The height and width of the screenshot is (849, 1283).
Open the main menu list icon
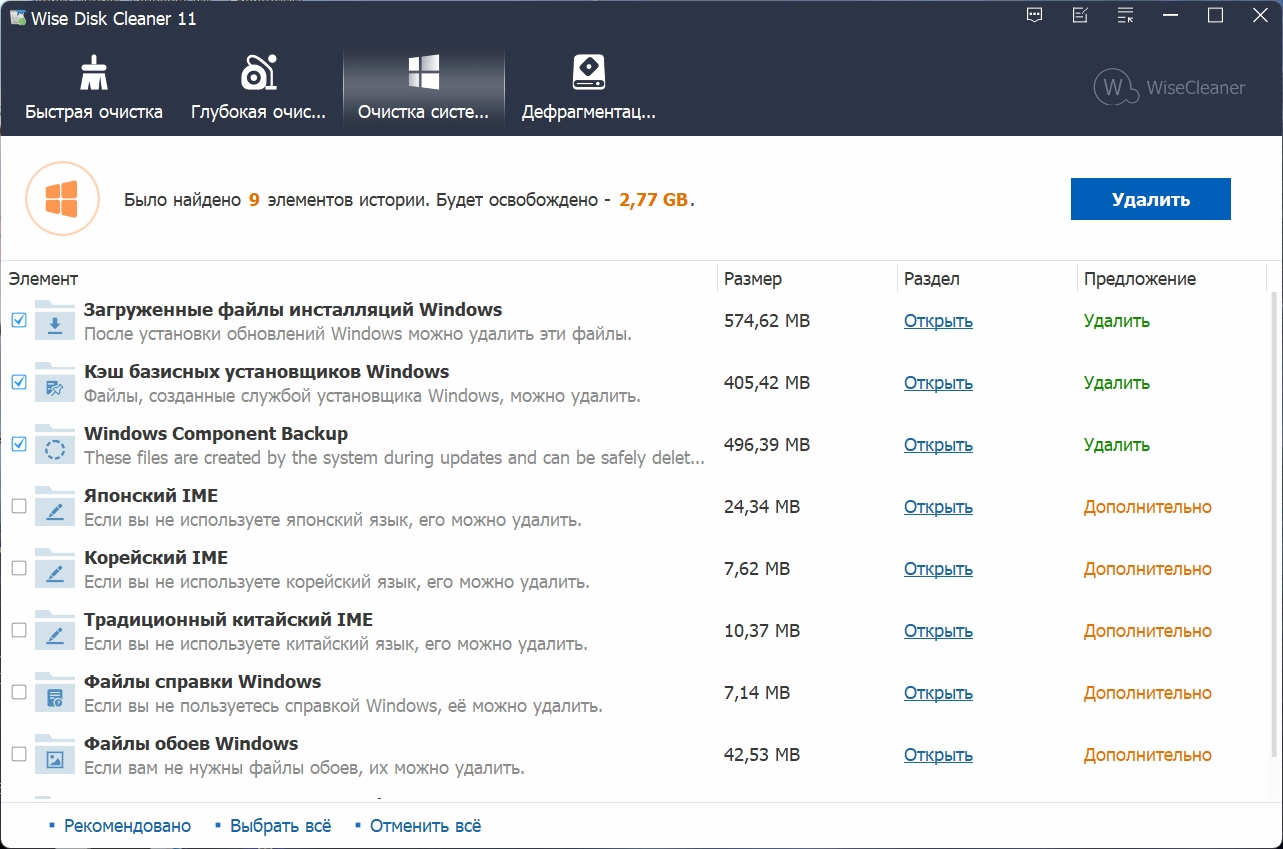coord(1126,16)
